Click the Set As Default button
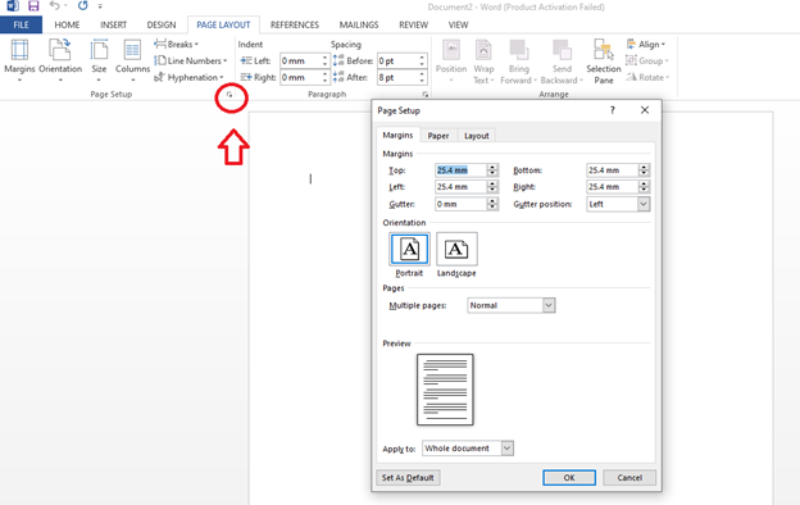Image resolution: width=800 pixels, height=505 pixels. pos(408,478)
